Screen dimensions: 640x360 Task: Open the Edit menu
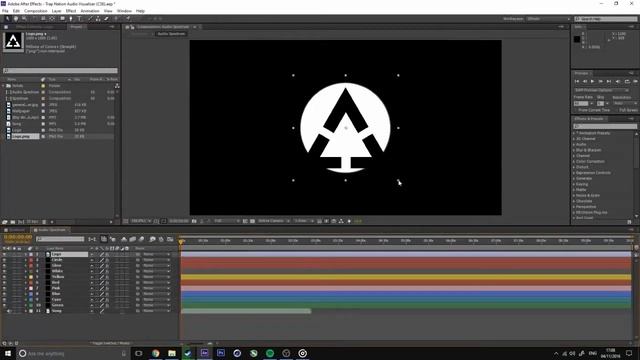(16, 11)
